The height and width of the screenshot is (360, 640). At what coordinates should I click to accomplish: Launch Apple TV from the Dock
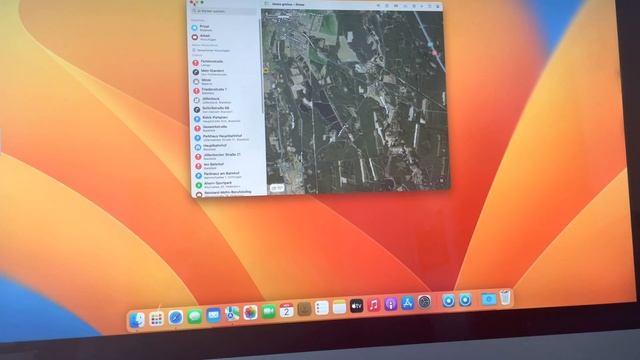[356, 306]
